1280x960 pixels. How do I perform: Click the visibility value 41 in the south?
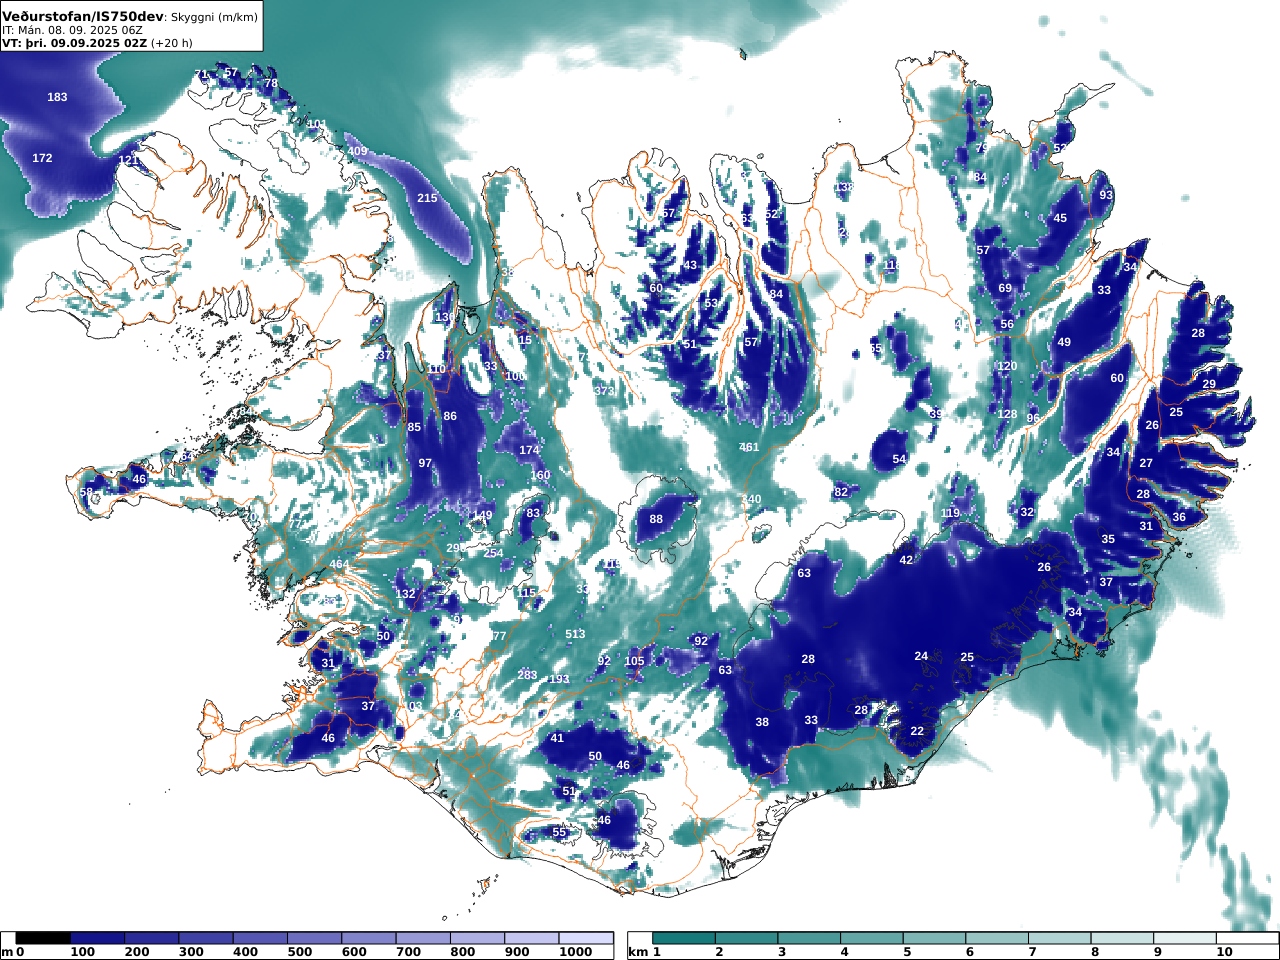558,738
